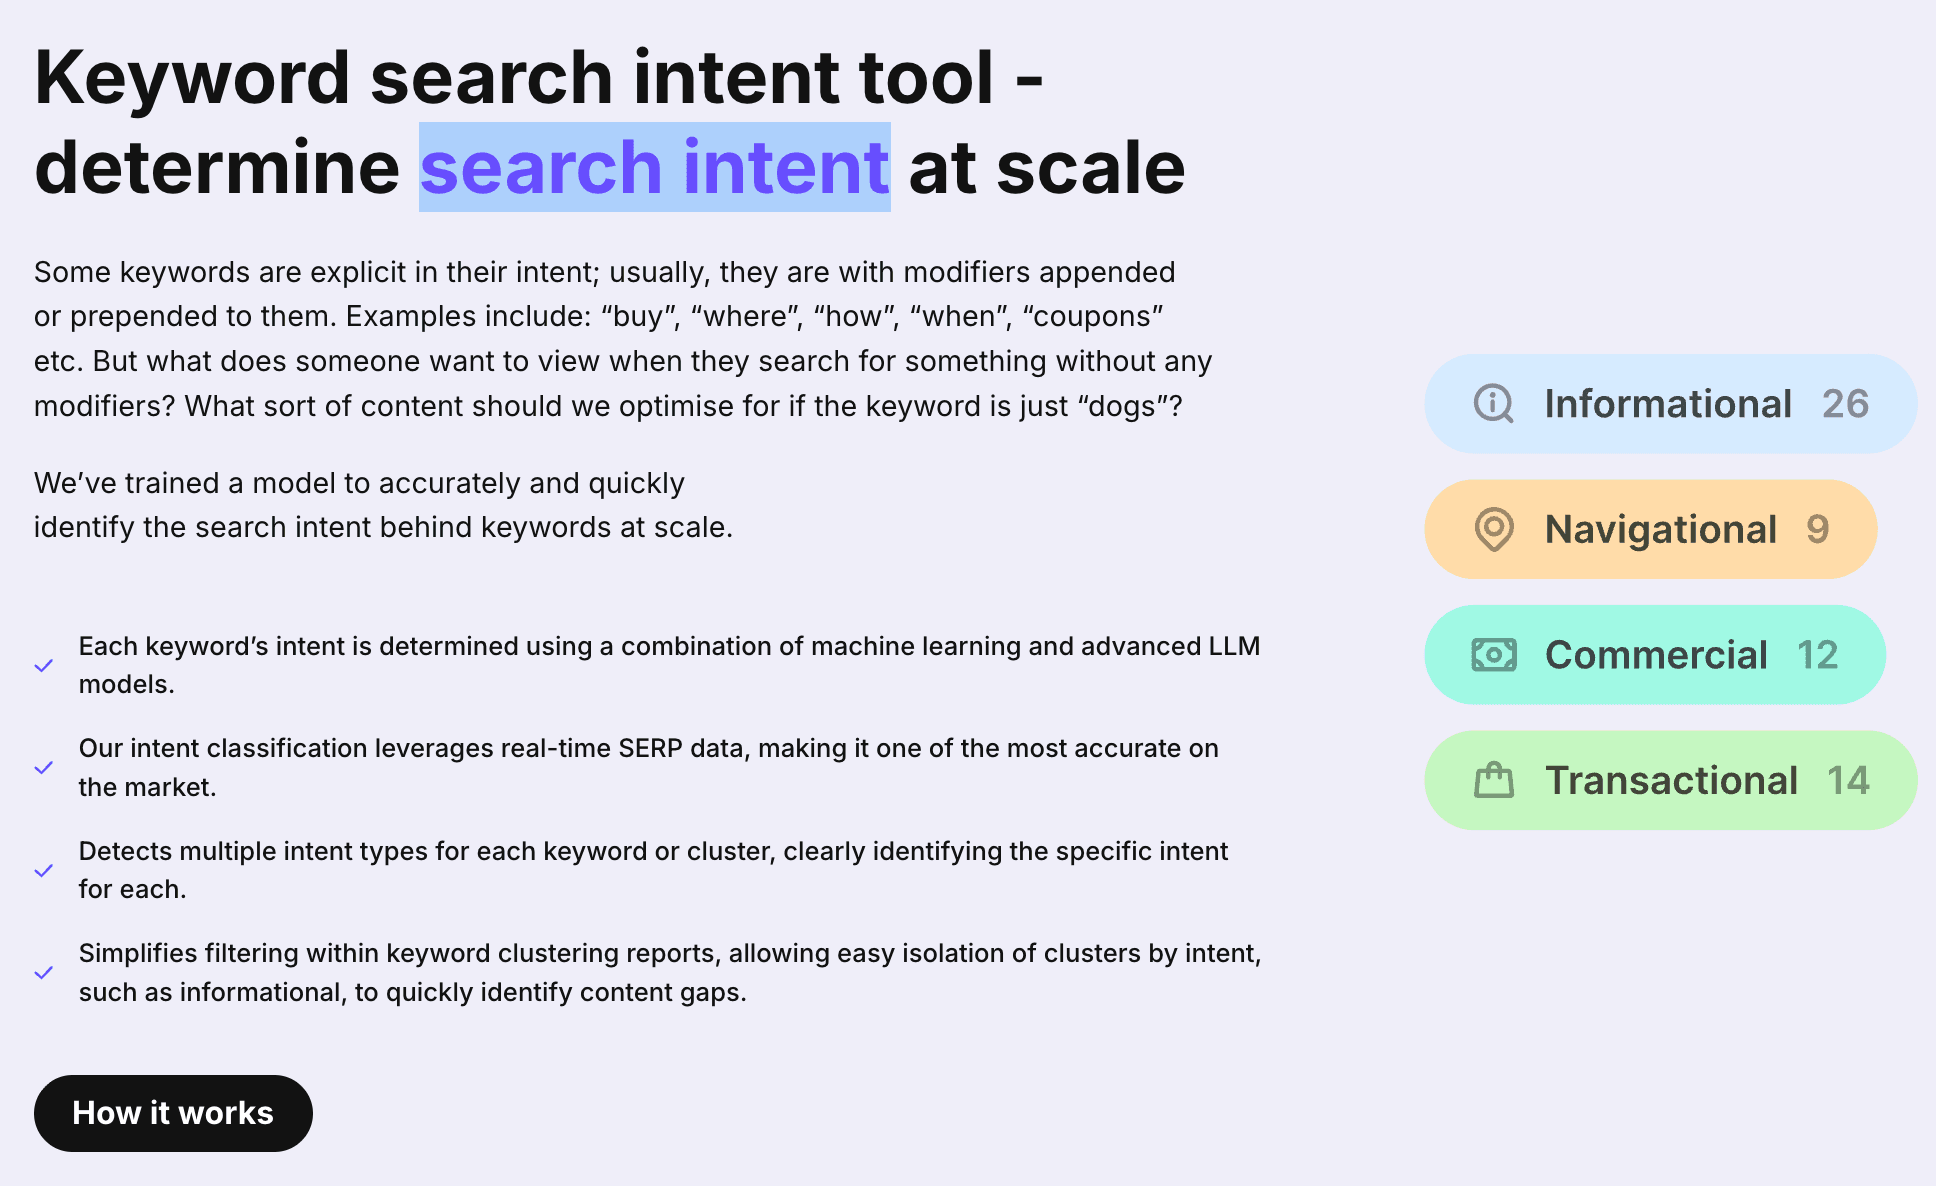Select the Navigational intent badge
Viewport: 1936px width, 1186px height.
pyautogui.click(x=1650, y=530)
